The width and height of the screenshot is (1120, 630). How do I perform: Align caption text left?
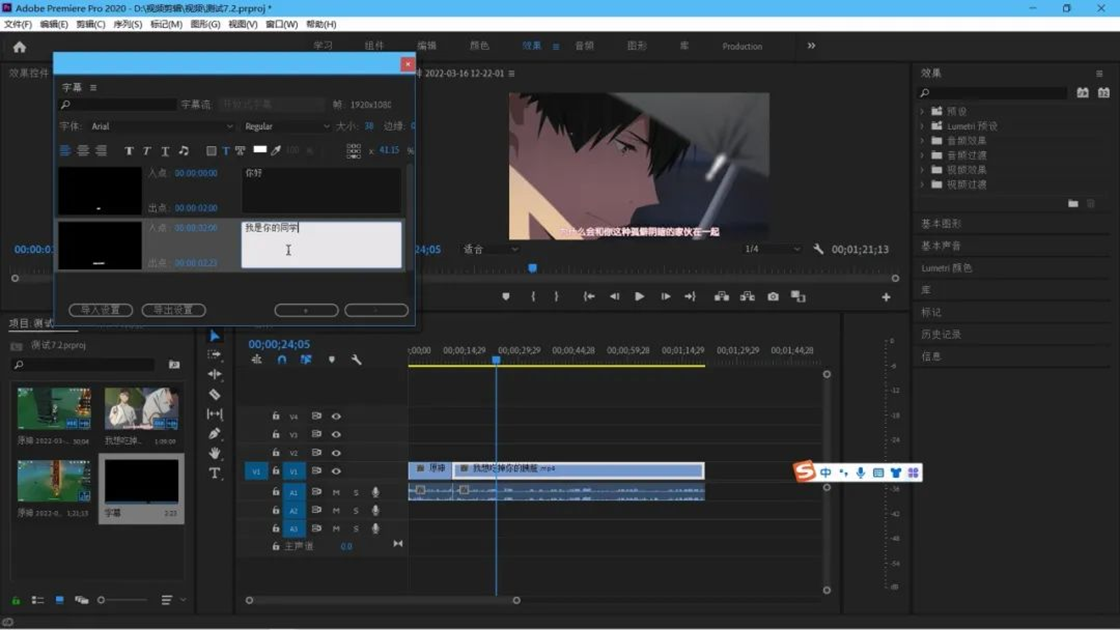65,151
